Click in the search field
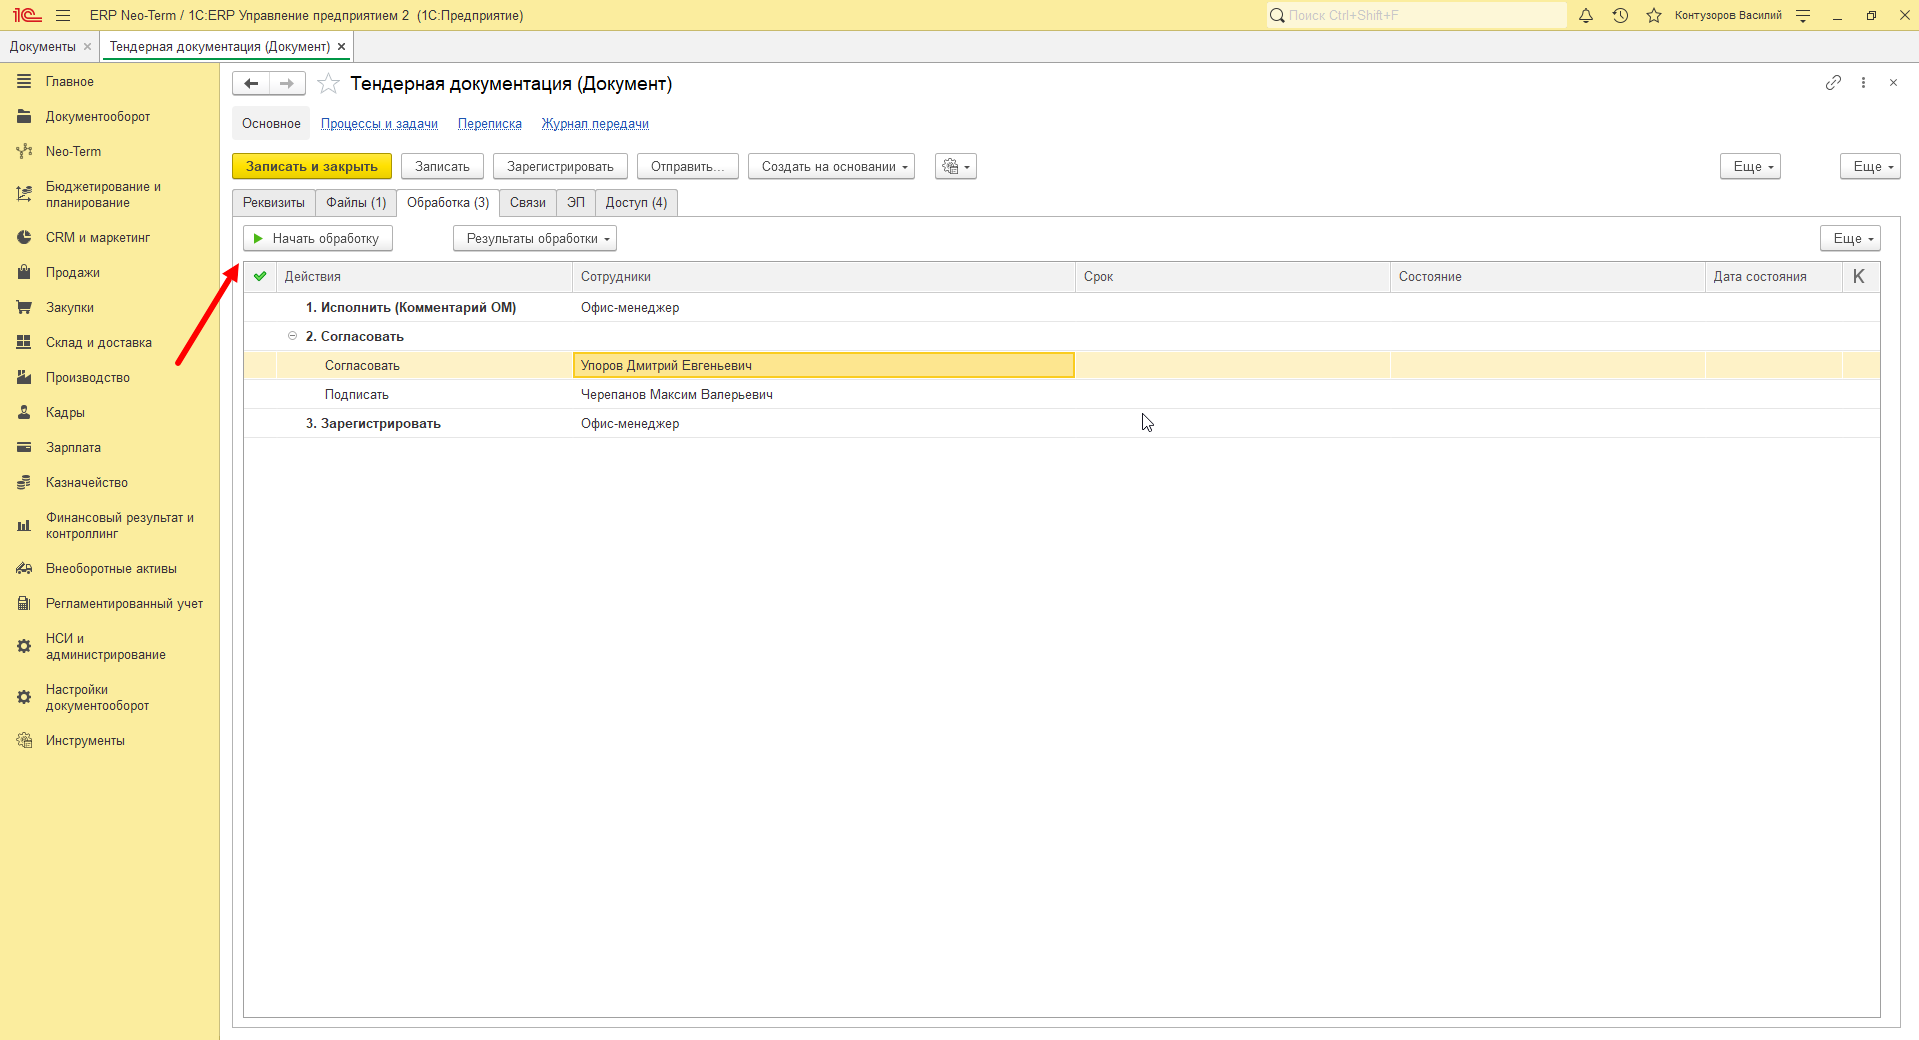This screenshot has height=1040, width=1919. click(x=1417, y=15)
